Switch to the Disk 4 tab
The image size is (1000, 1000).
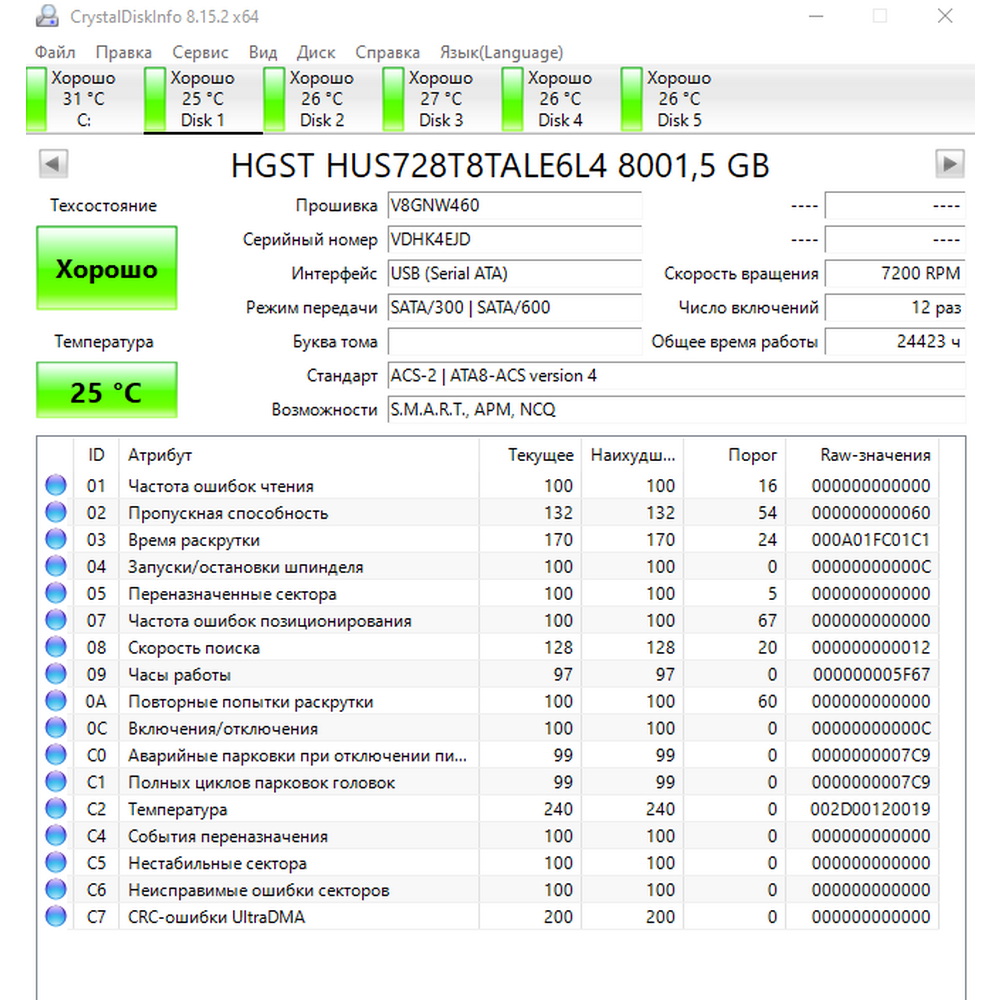pyautogui.click(x=561, y=99)
